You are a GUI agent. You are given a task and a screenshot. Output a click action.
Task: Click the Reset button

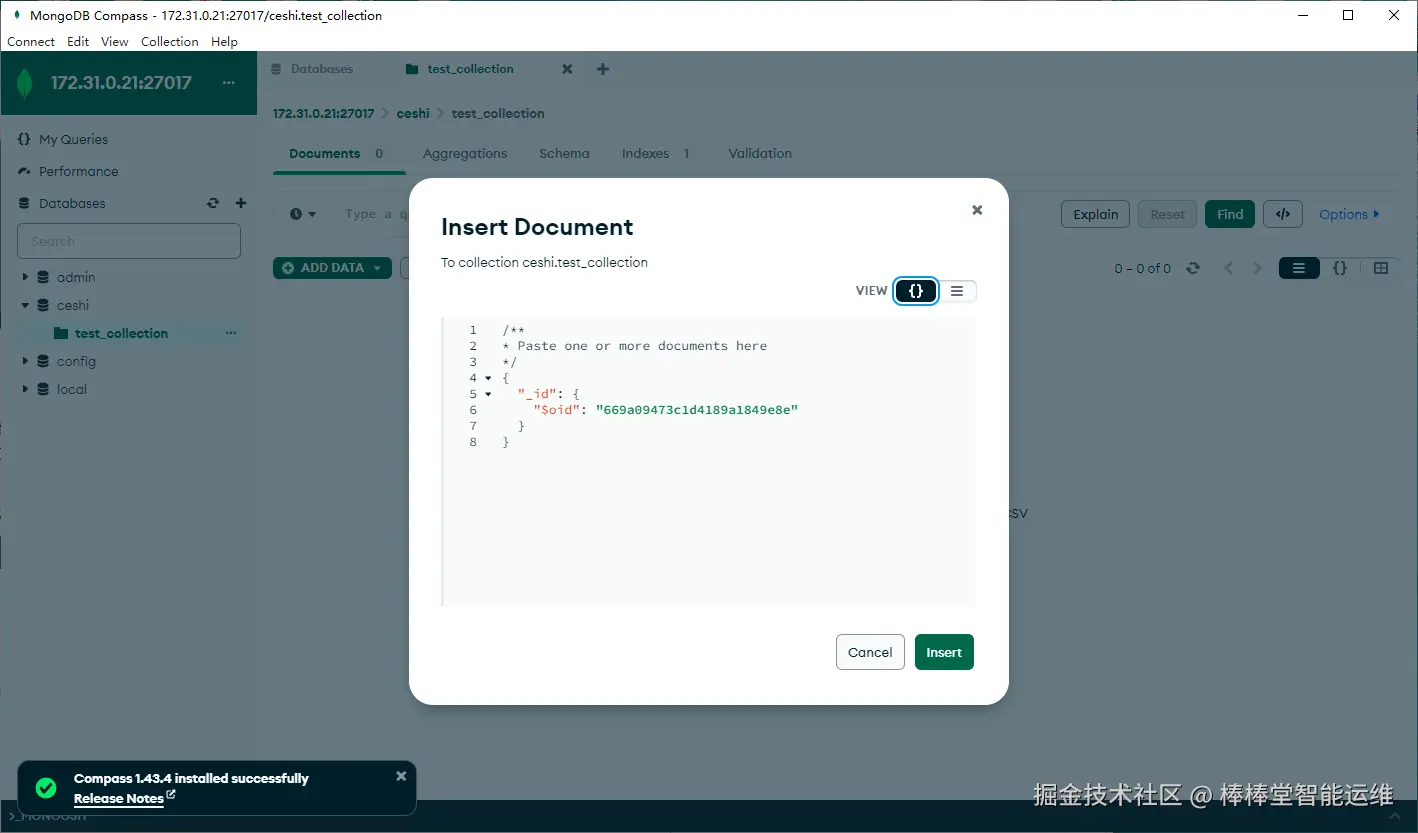[1167, 214]
